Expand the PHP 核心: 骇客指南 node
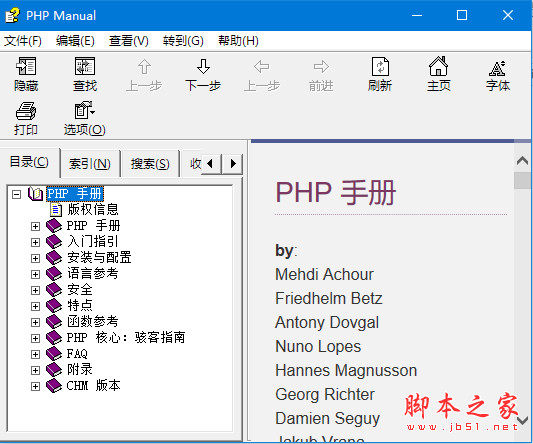This screenshot has width=533, height=444. pyautogui.click(x=35, y=338)
